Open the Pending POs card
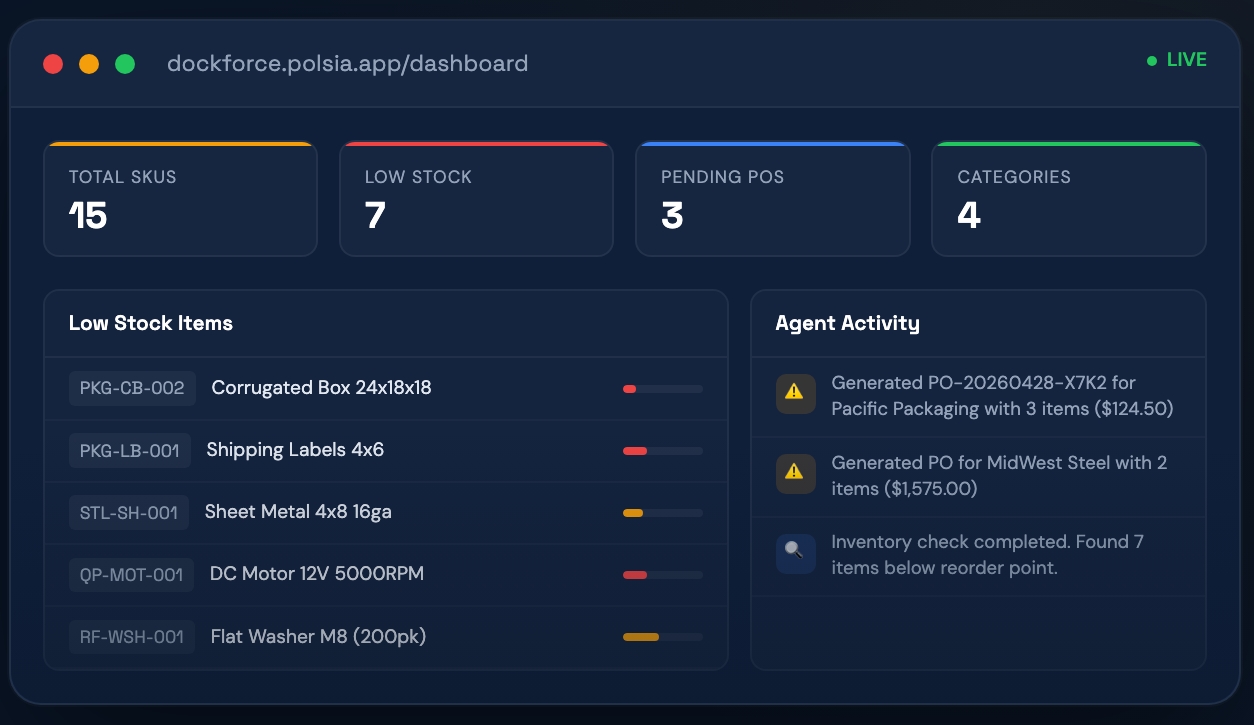Viewport: 1254px width, 725px height. click(x=773, y=199)
